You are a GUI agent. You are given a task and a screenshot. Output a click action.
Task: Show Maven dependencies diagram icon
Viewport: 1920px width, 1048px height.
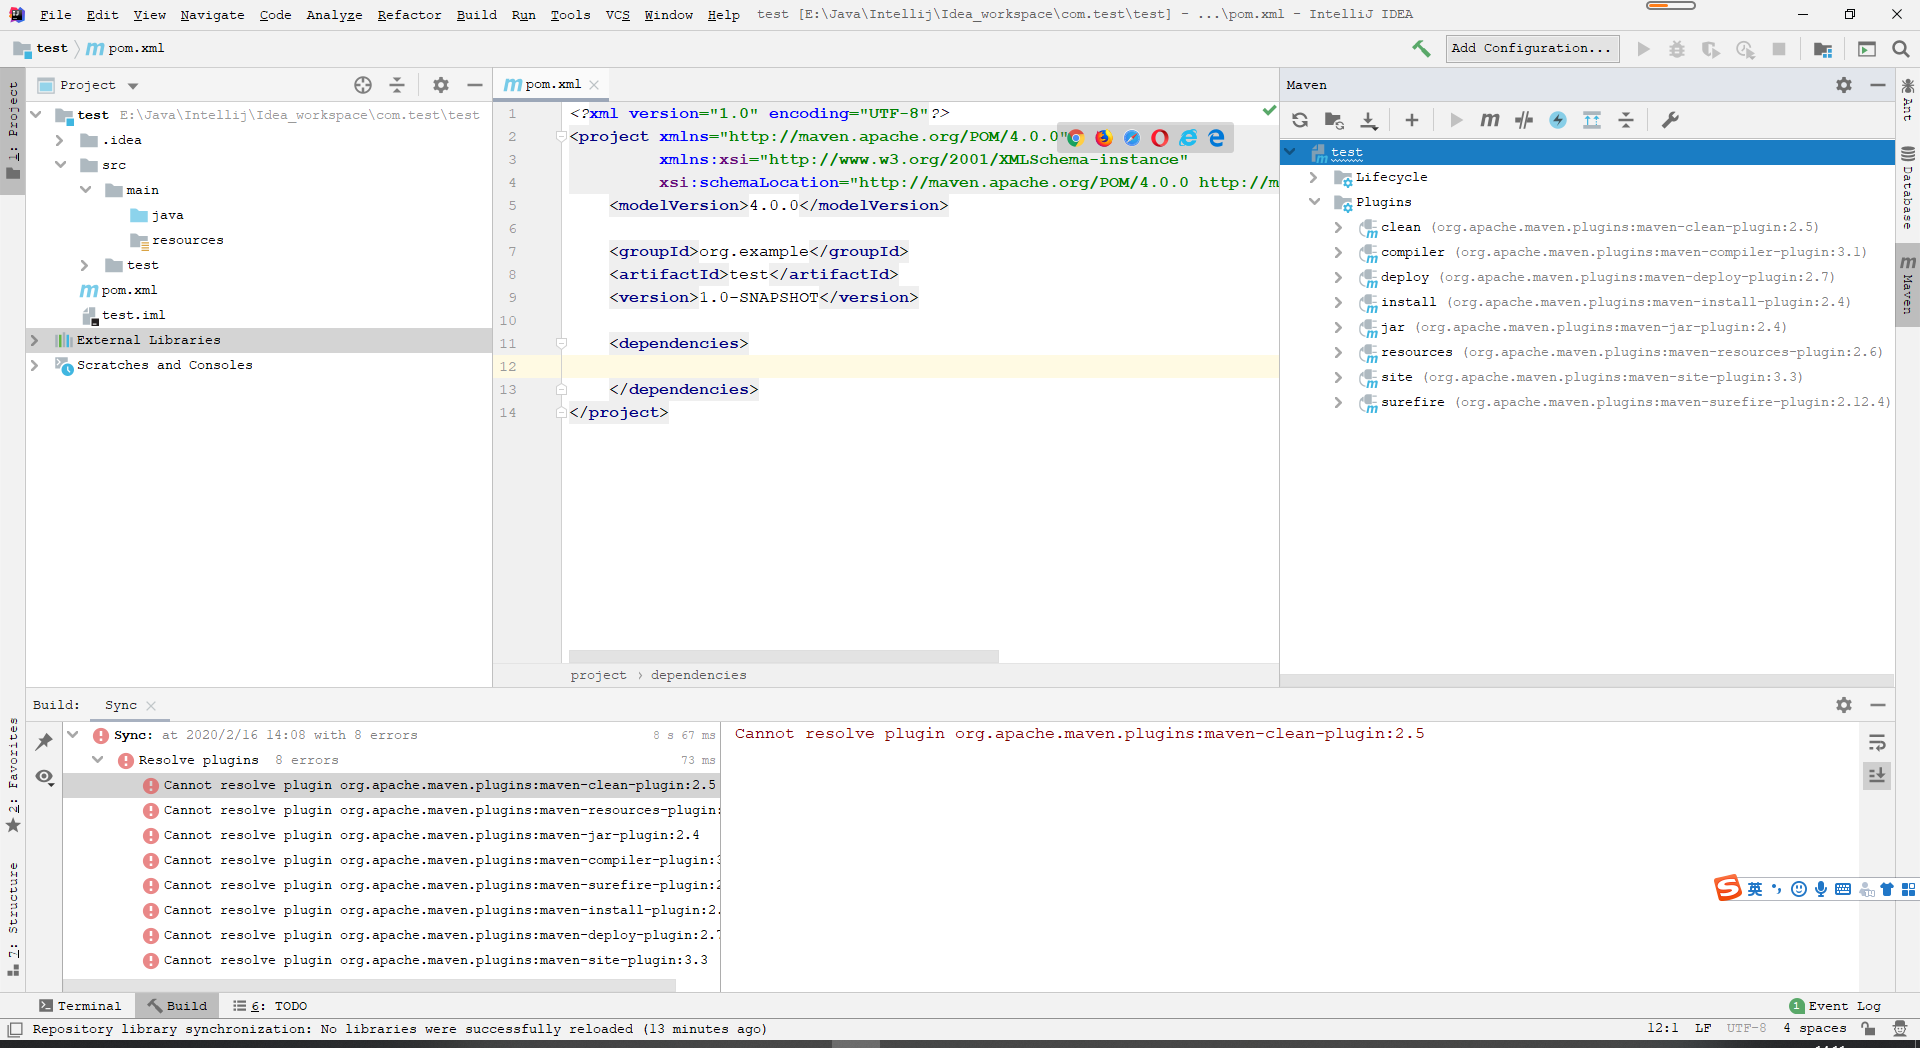click(1592, 120)
